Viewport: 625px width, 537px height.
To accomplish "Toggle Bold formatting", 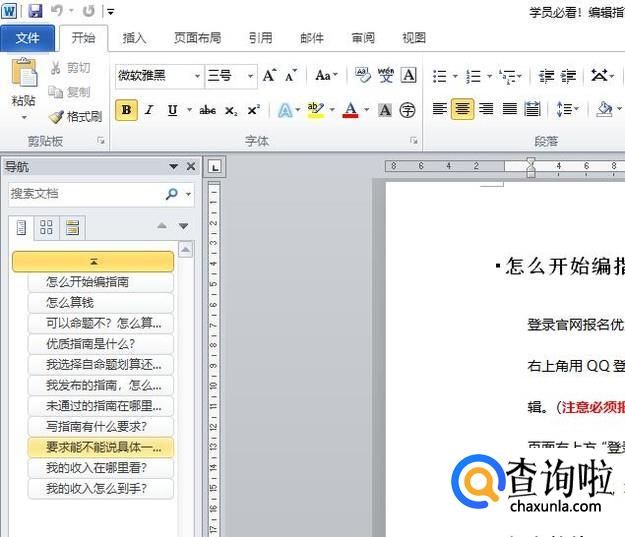I will 126,110.
